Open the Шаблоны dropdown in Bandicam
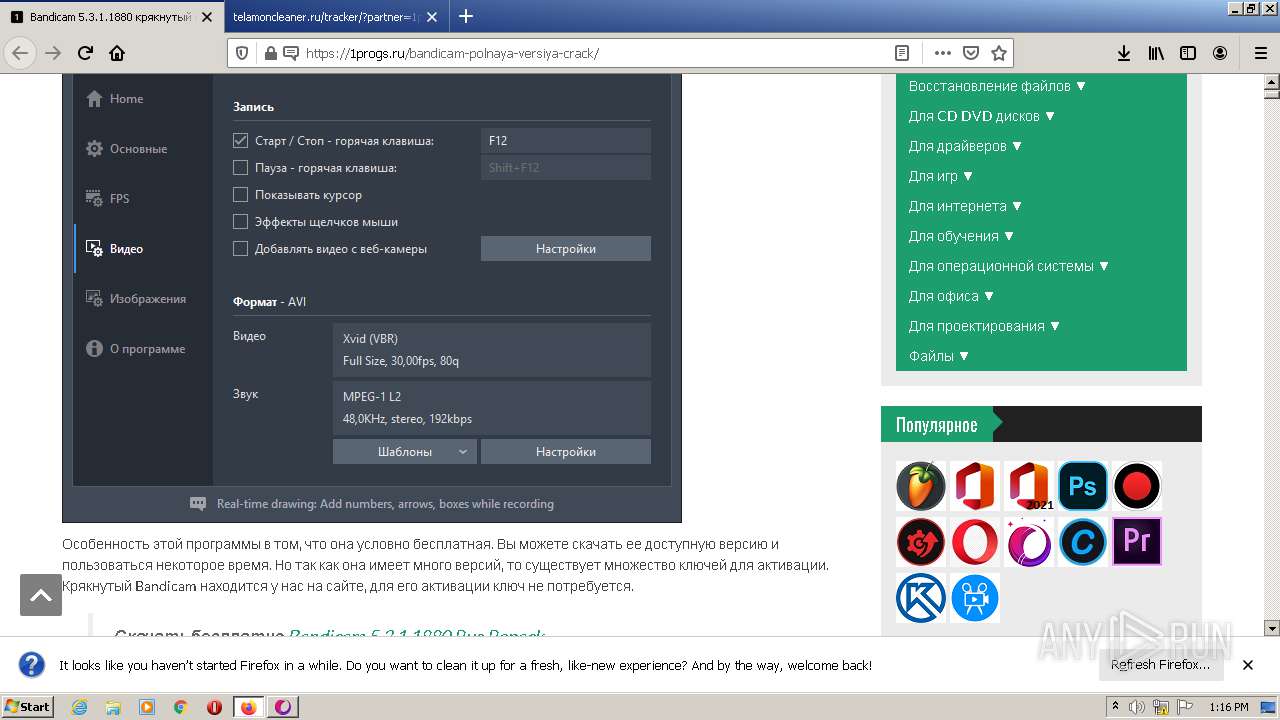 [405, 452]
